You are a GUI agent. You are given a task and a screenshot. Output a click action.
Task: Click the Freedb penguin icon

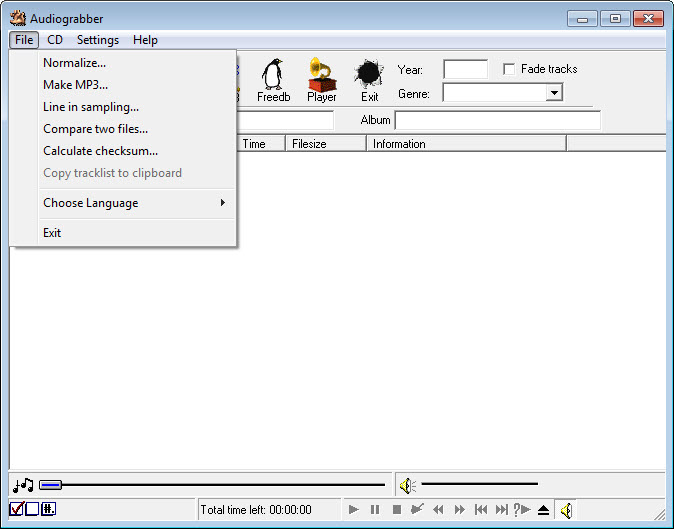(273, 80)
